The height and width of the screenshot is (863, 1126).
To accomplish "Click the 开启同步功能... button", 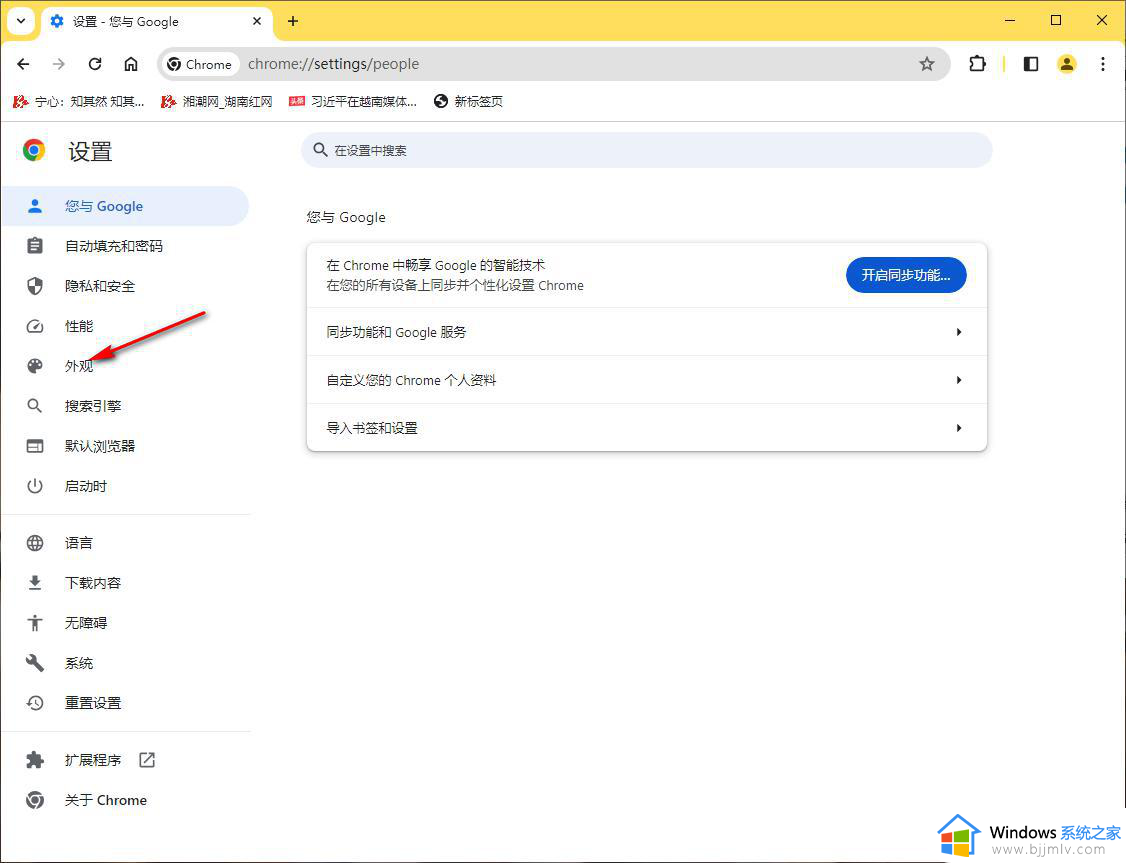I will (906, 275).
